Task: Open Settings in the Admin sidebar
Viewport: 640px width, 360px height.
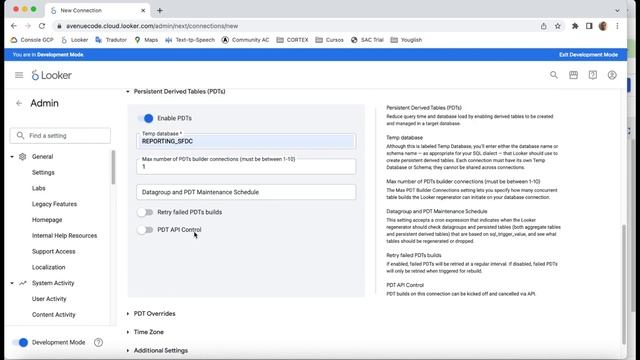Action: (43, 172)
